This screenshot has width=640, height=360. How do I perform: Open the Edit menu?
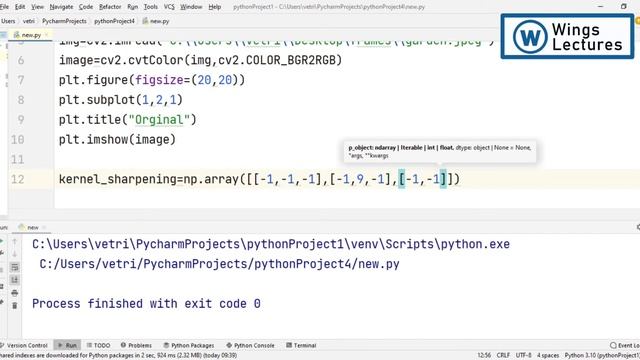point(20,7)
